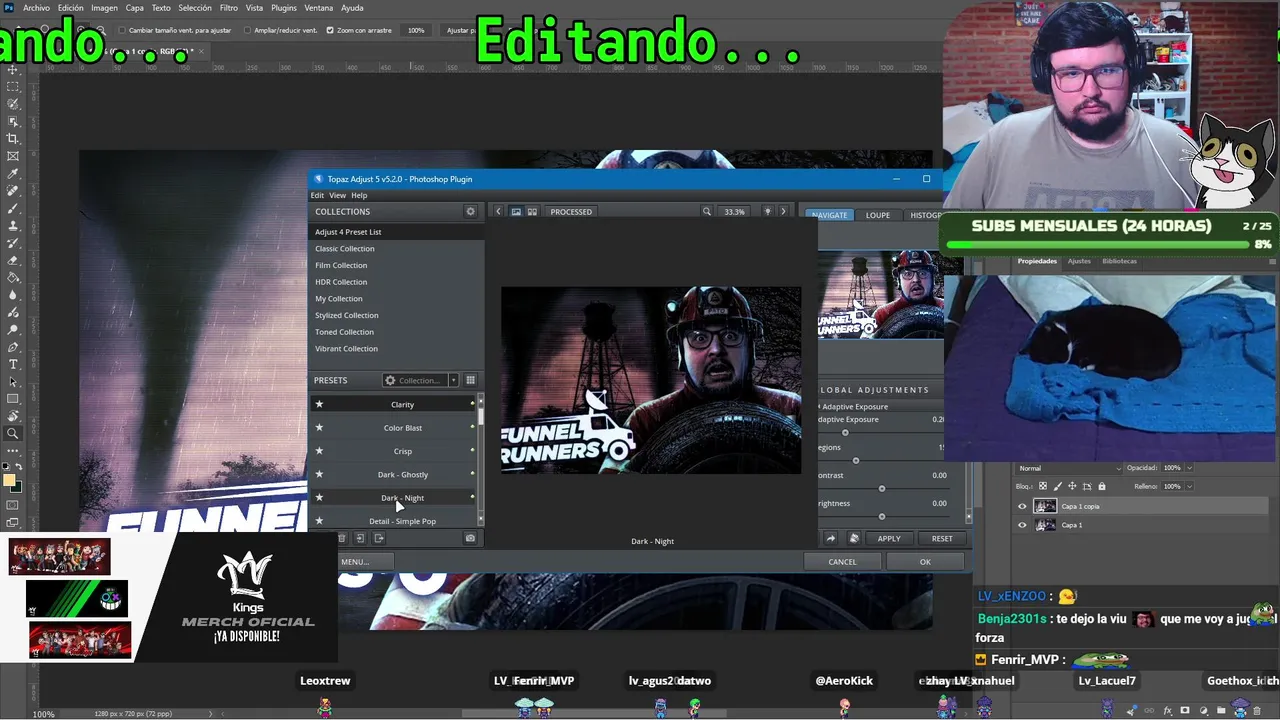Select the Rectangular Marquee tool
Viewport: 1280px width, 720px height.
point(13,87)
